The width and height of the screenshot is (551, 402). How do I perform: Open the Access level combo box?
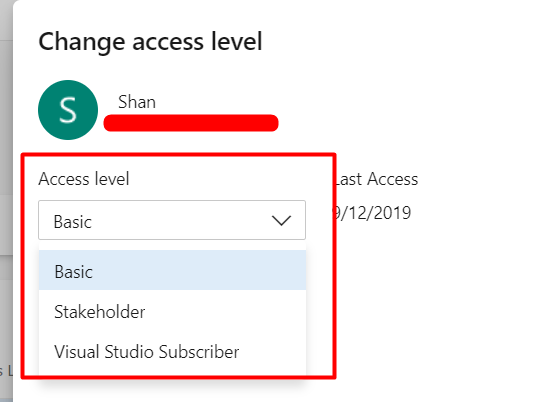(x=172, y=220)
